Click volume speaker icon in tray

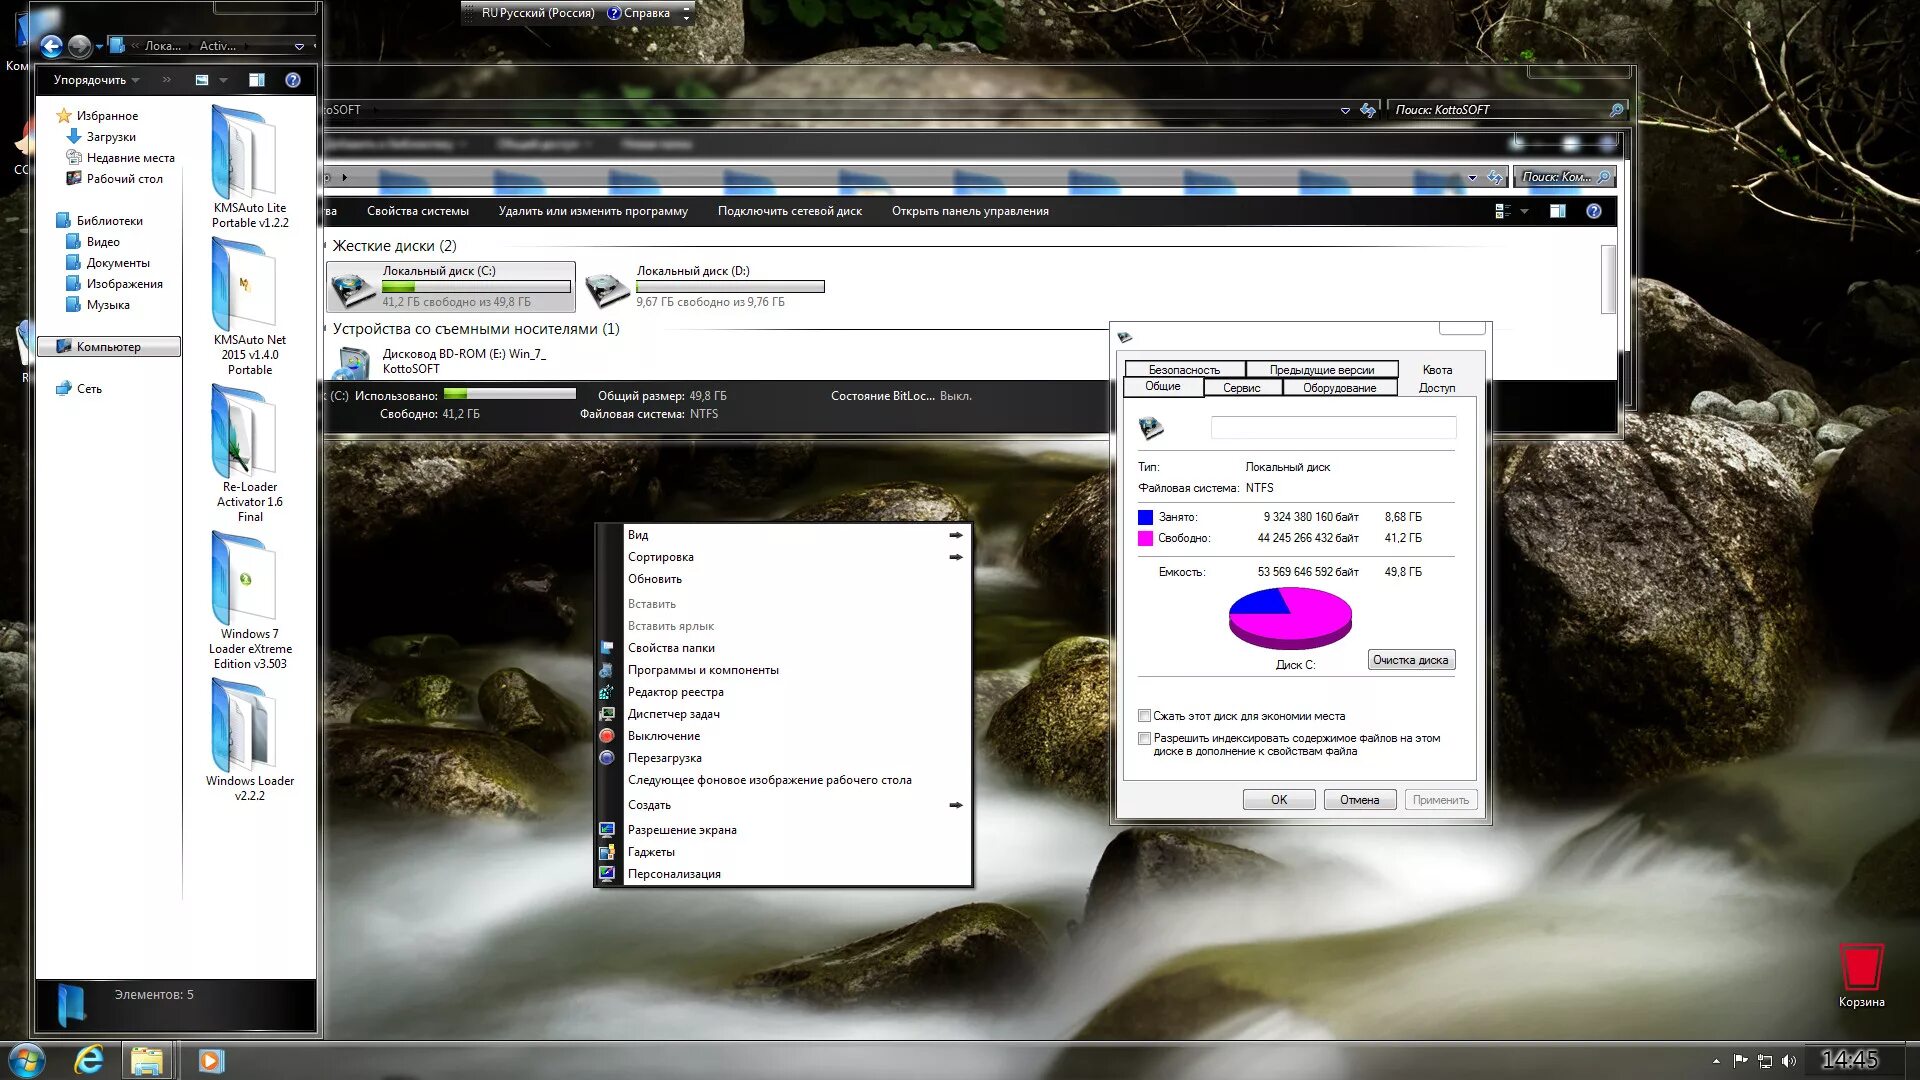[1789, 1061]
